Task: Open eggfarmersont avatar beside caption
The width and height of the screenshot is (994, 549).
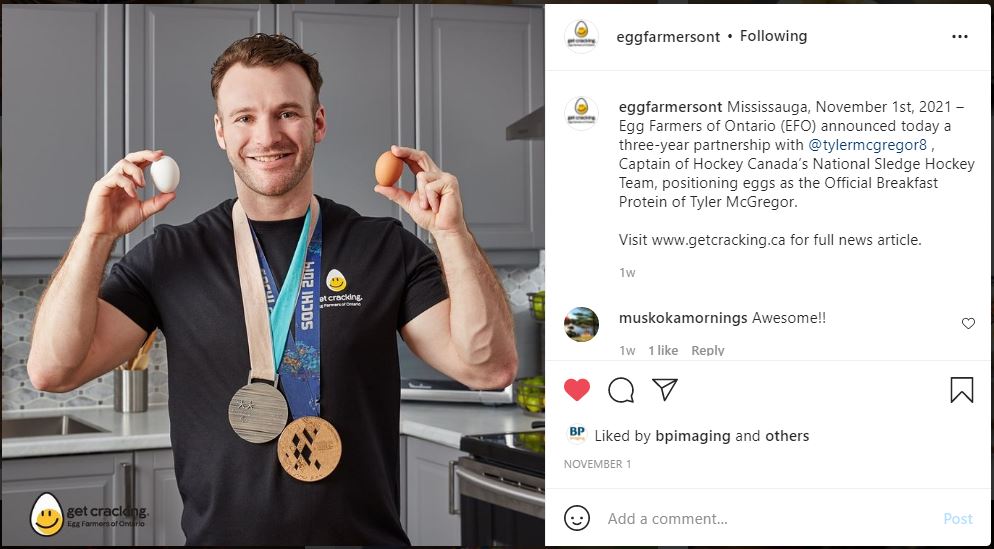Action: click(x=581, y=113)
